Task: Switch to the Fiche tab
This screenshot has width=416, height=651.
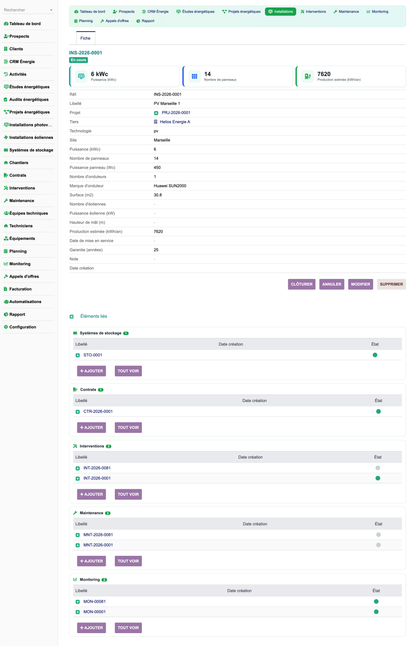Action: tap(86, 38)
